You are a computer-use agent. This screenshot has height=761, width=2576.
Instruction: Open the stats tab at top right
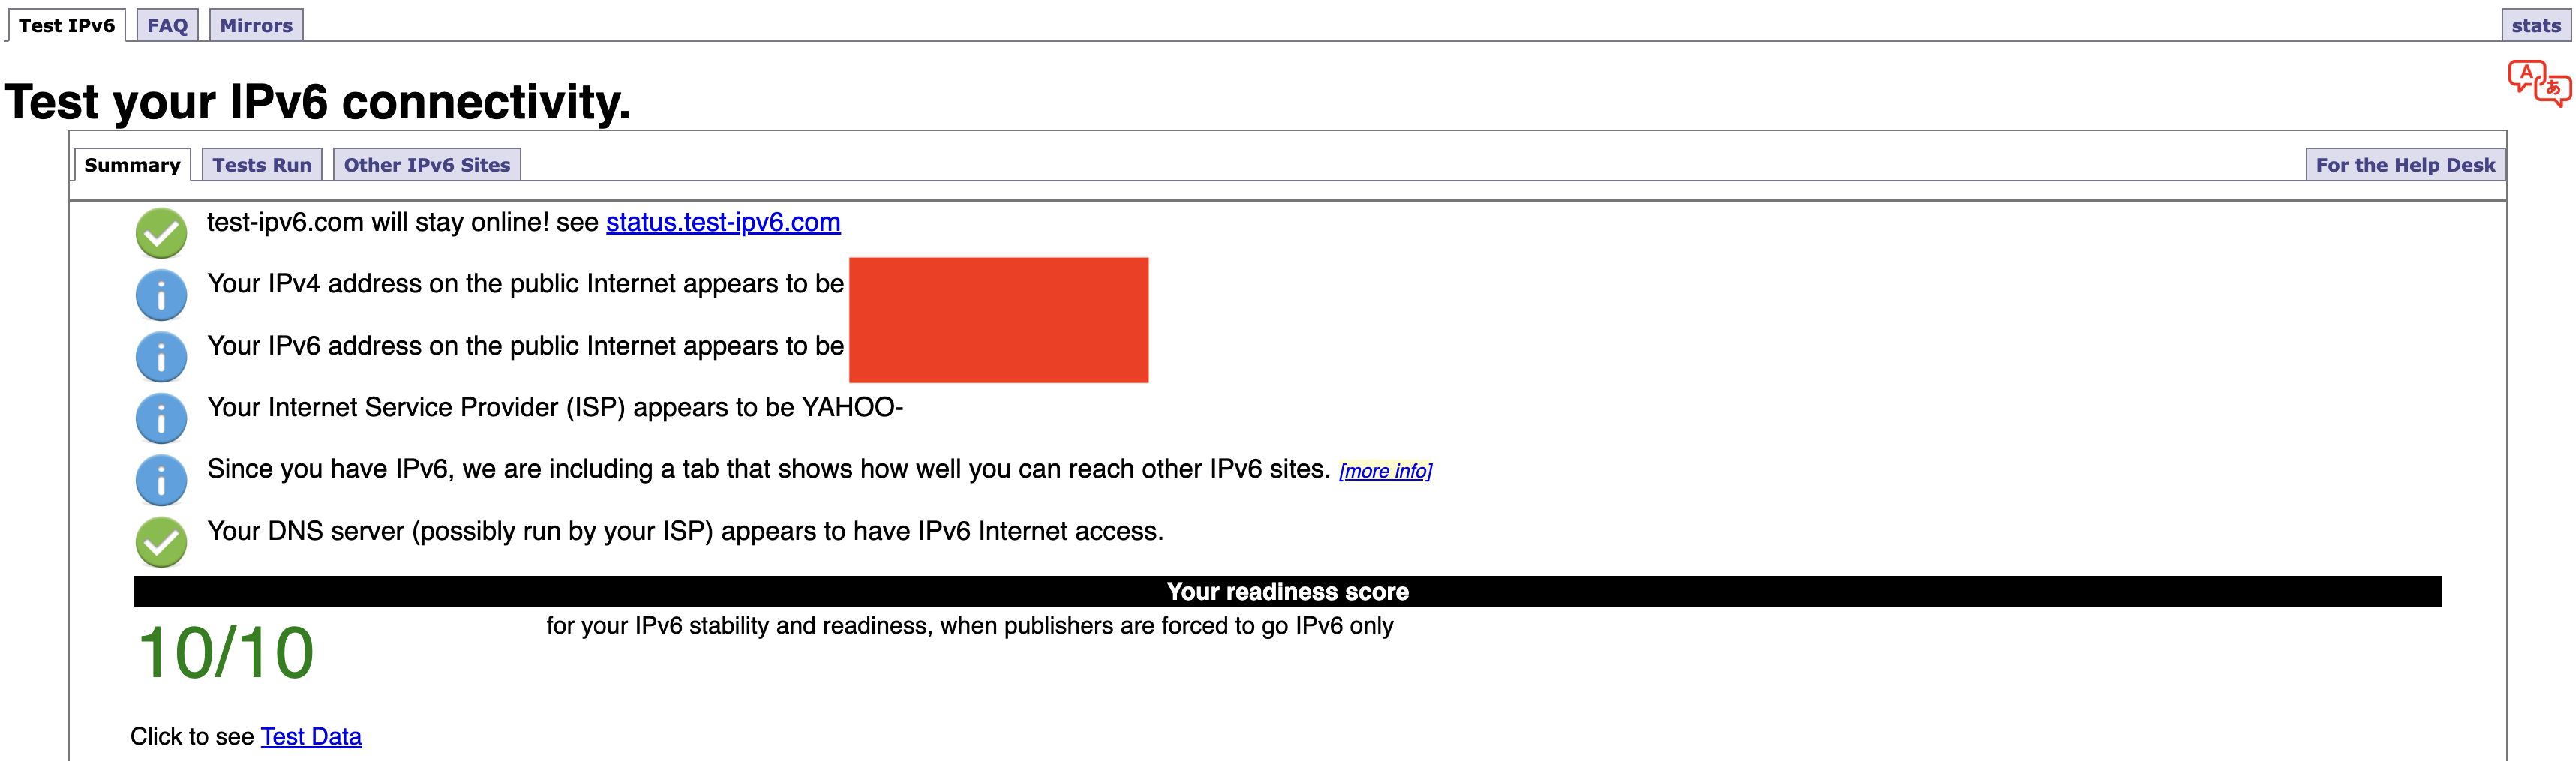pos(2537,26)
